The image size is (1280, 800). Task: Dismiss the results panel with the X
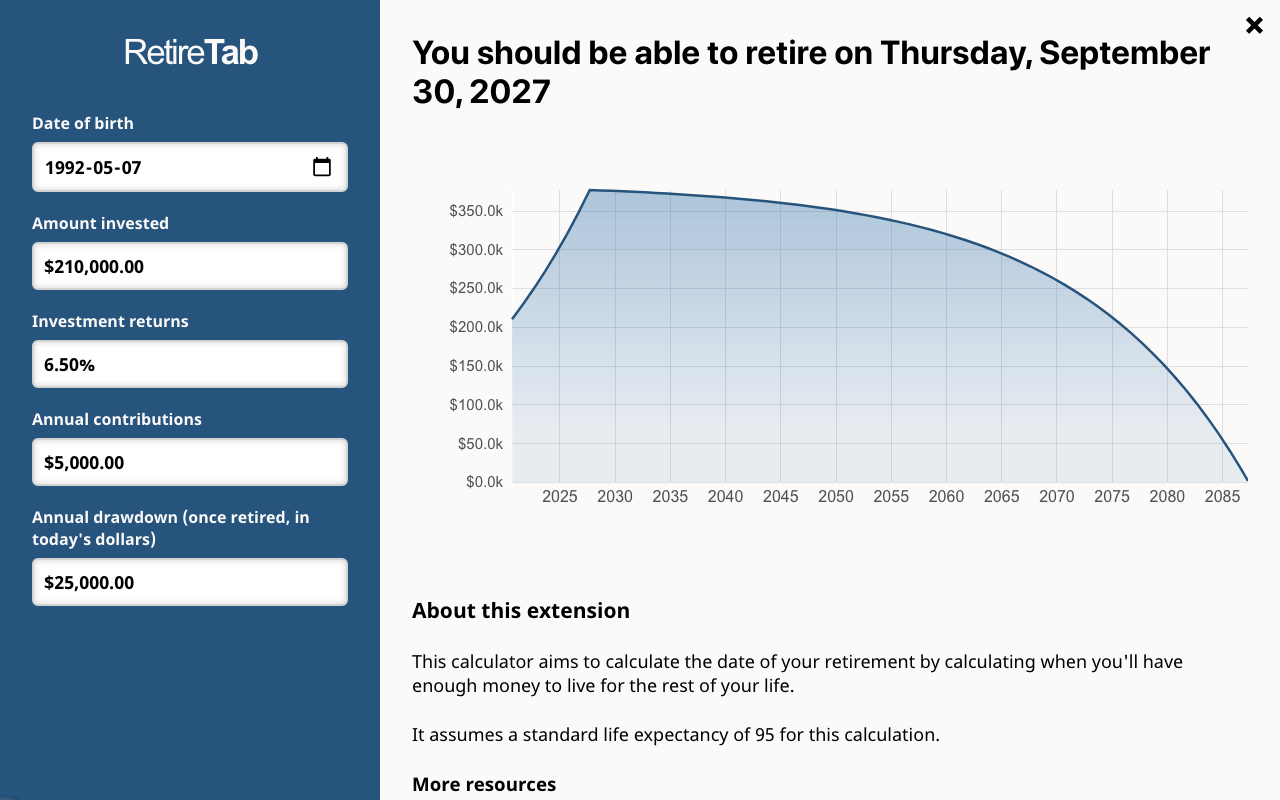click(x=1254, y=25)
